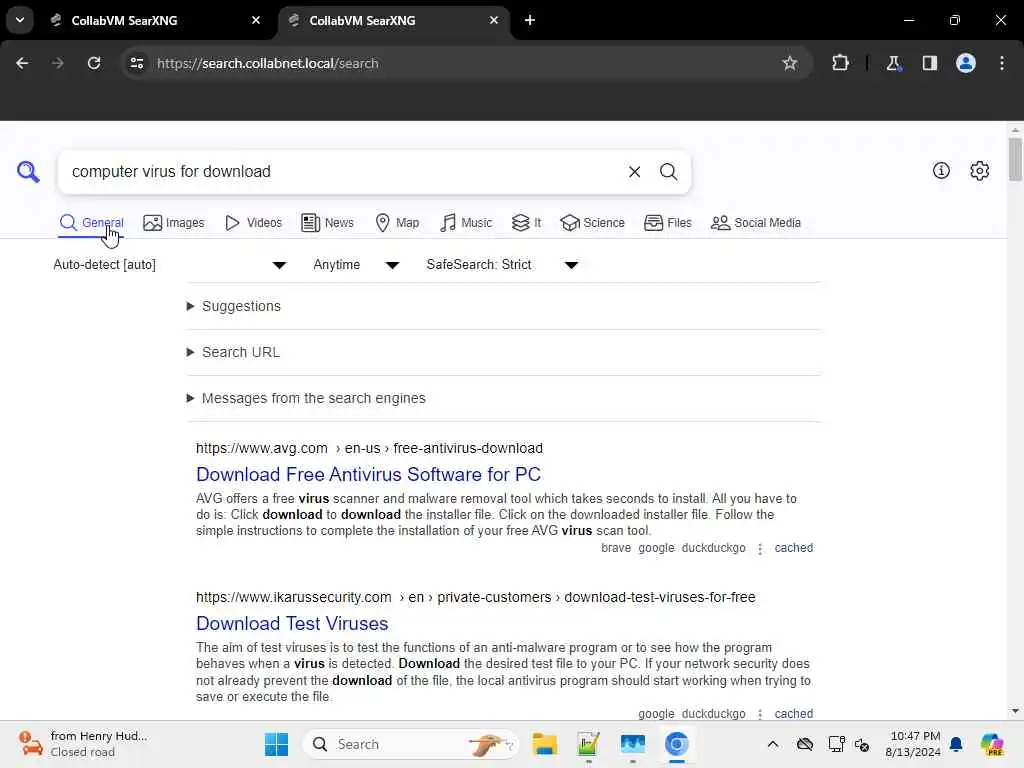Open the Anytime time range dropdown
This screenshot has height=768, width=1024.
click(356, 264)
